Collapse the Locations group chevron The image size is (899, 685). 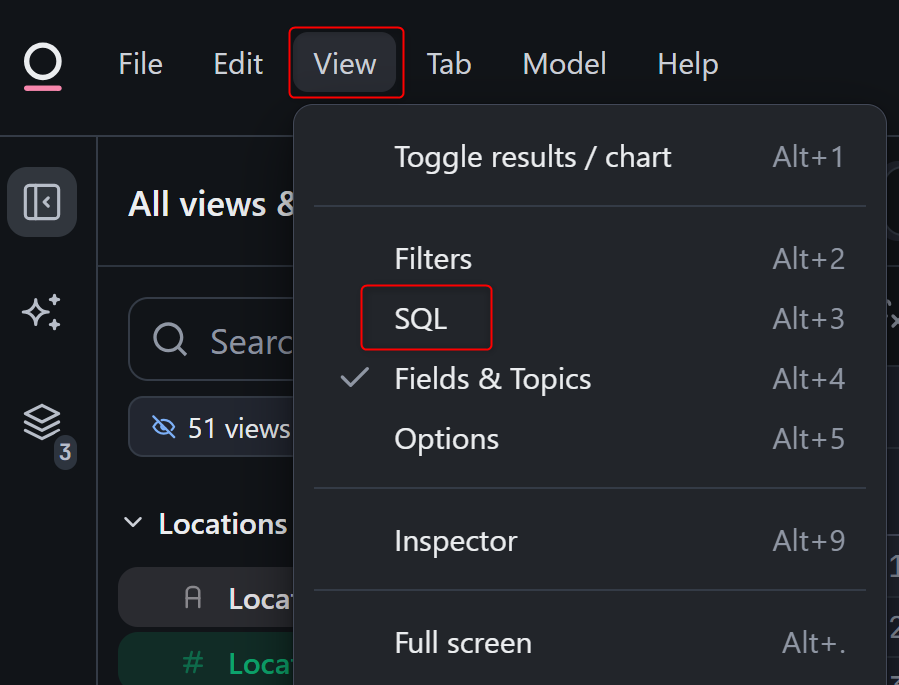pos(133,523)
